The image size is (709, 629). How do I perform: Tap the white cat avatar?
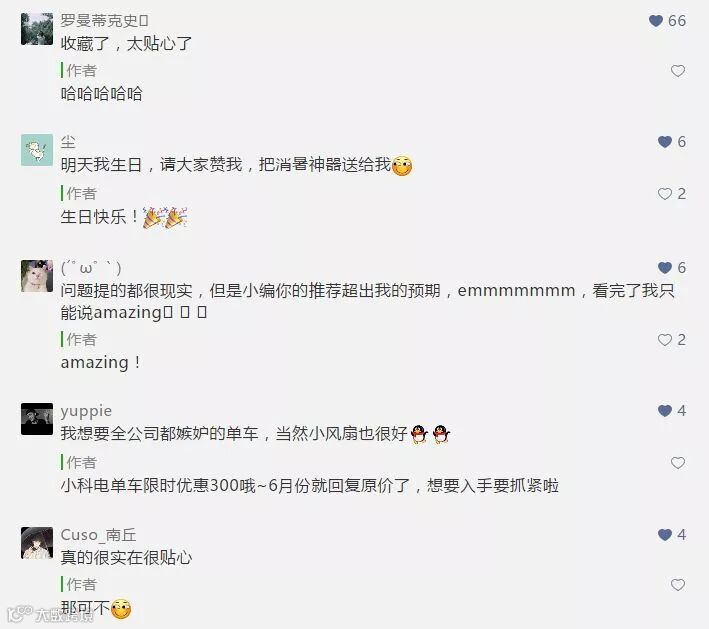point(37,276)
